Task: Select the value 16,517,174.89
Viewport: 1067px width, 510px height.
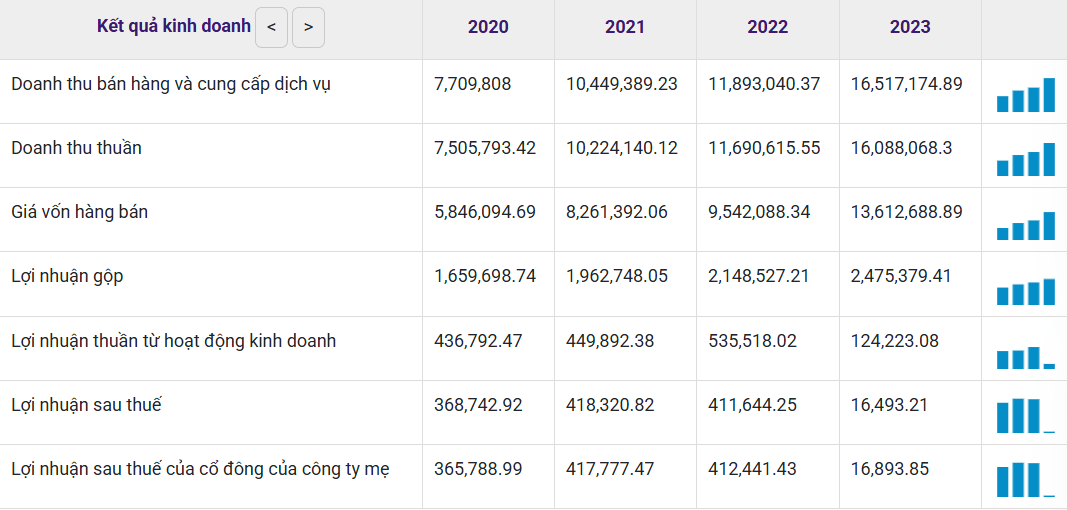Action: [906, 84]
